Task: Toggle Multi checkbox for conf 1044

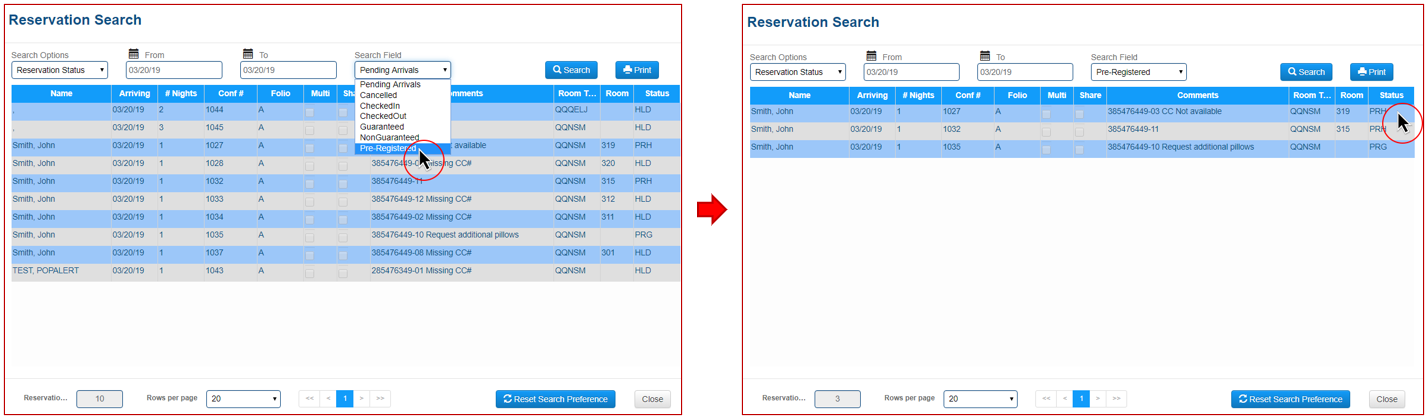Action: pos(310,110)
